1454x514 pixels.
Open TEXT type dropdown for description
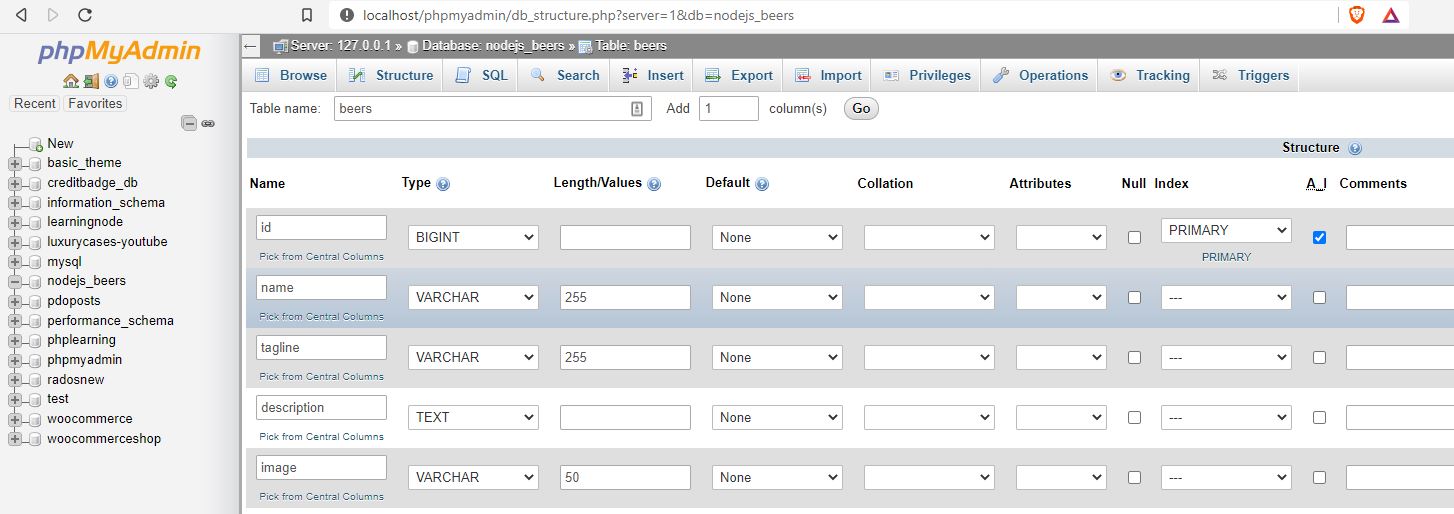click(473, 417)
